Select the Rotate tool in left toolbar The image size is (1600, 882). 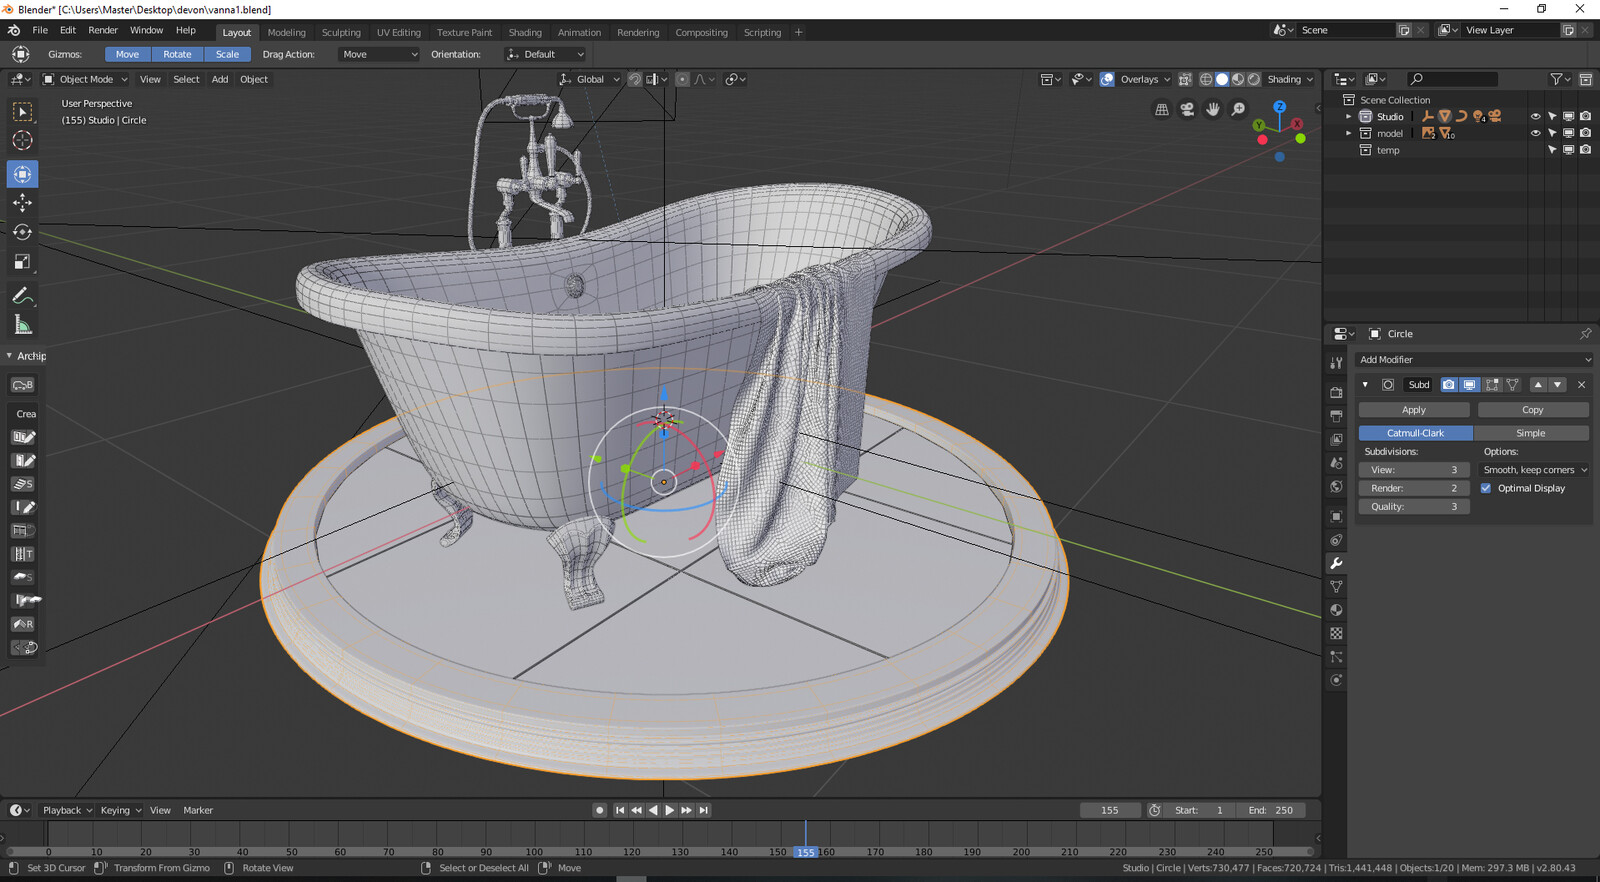(22, 232)
